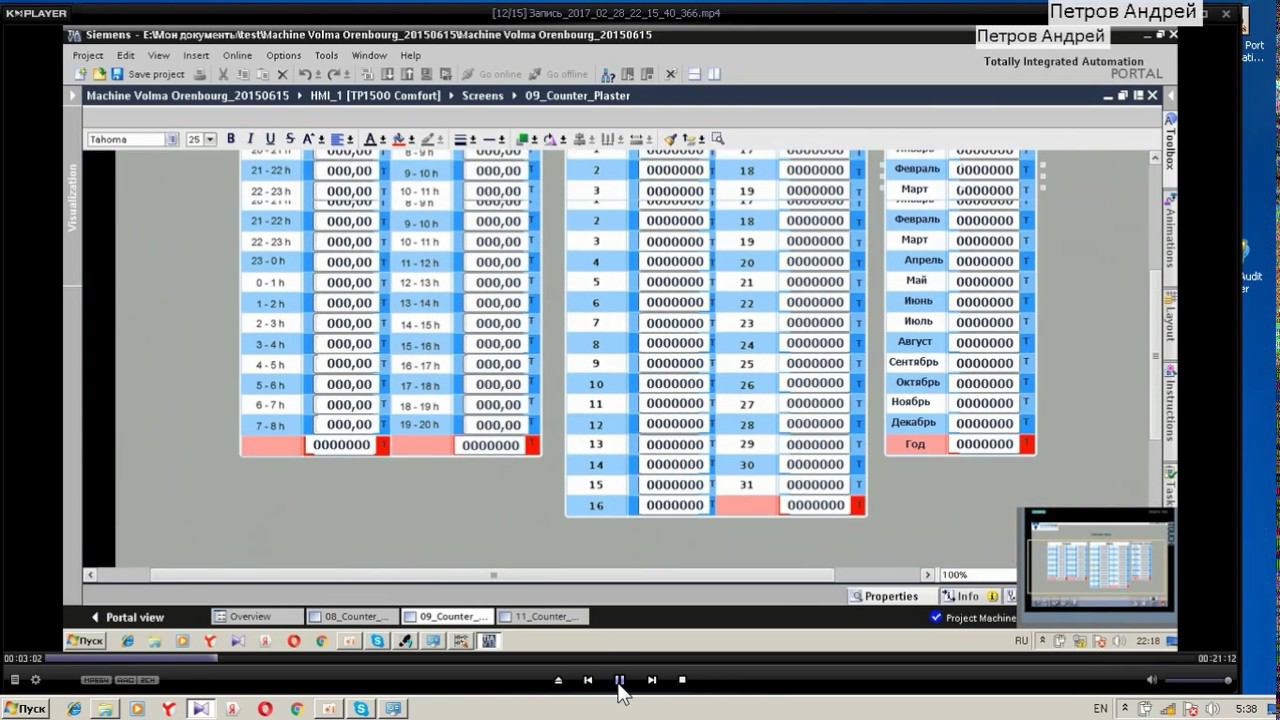Viewport: 1280px width, 720px height.
Task: Click the fill background color bucket icon
Action: tap(398, 139)
